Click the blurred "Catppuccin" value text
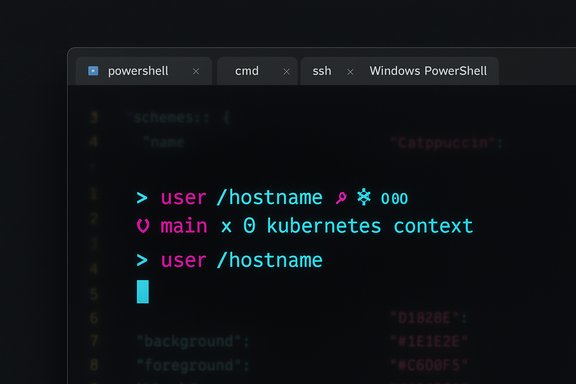Screen dimensions: 576x384 click(x=446, y=143)
